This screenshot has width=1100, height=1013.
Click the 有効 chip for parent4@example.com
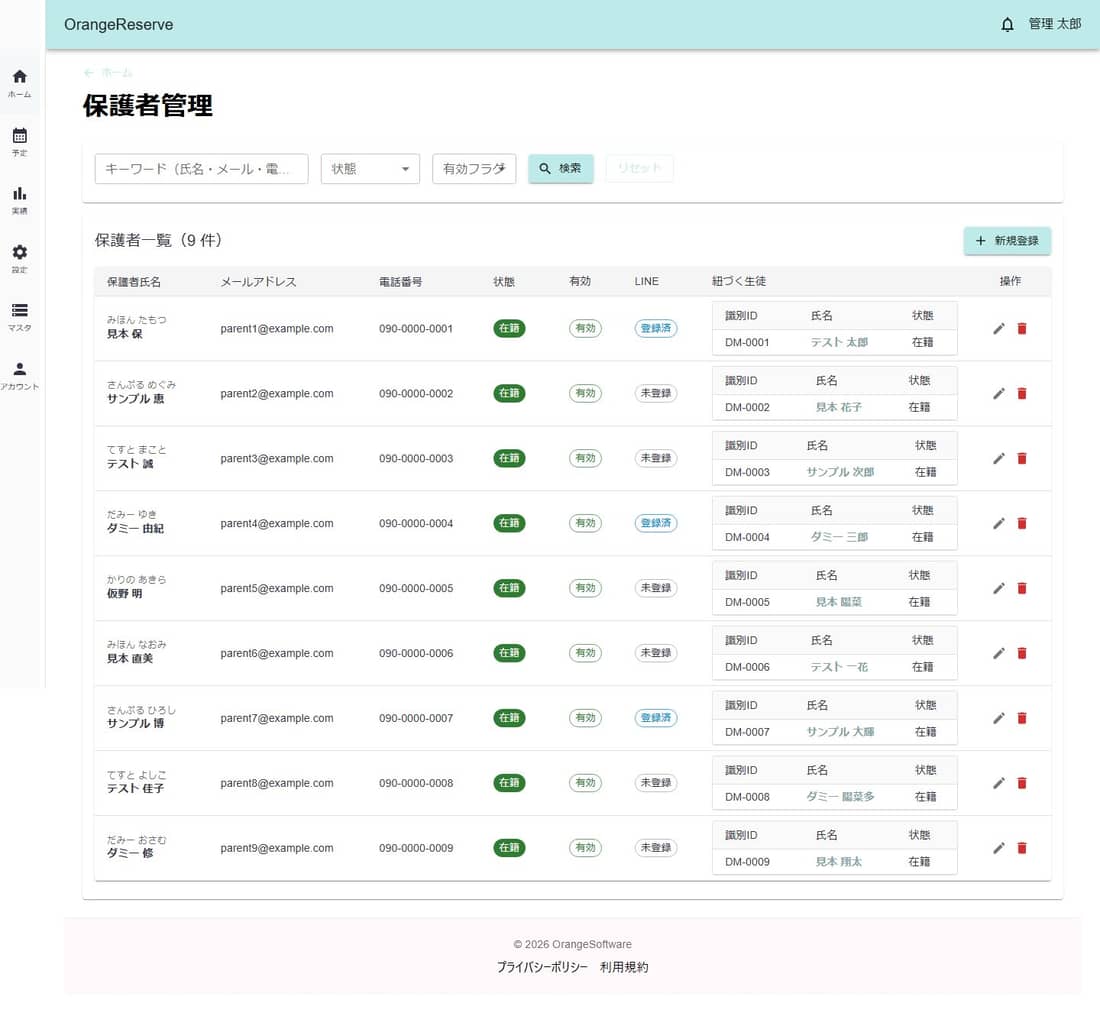[x=585, y=523]
